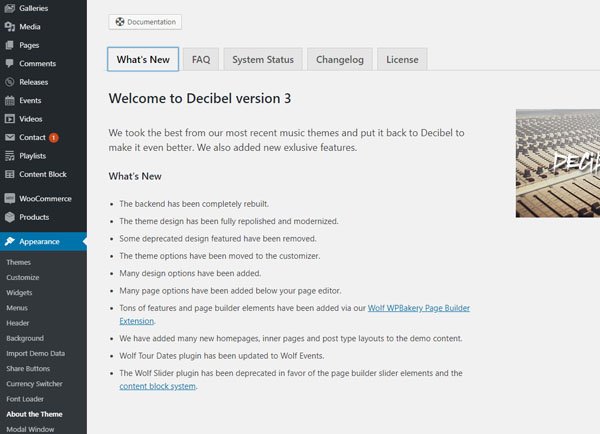600x434 pixels.
Task: Open Comments via speech bubble icon
Action: click(10, 63)
